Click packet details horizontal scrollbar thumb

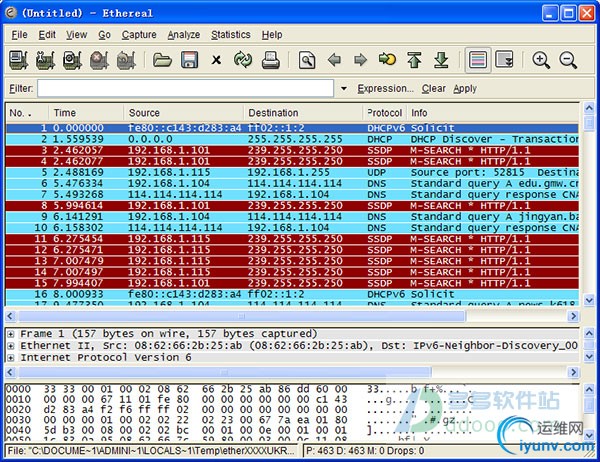tap(225, 372)
